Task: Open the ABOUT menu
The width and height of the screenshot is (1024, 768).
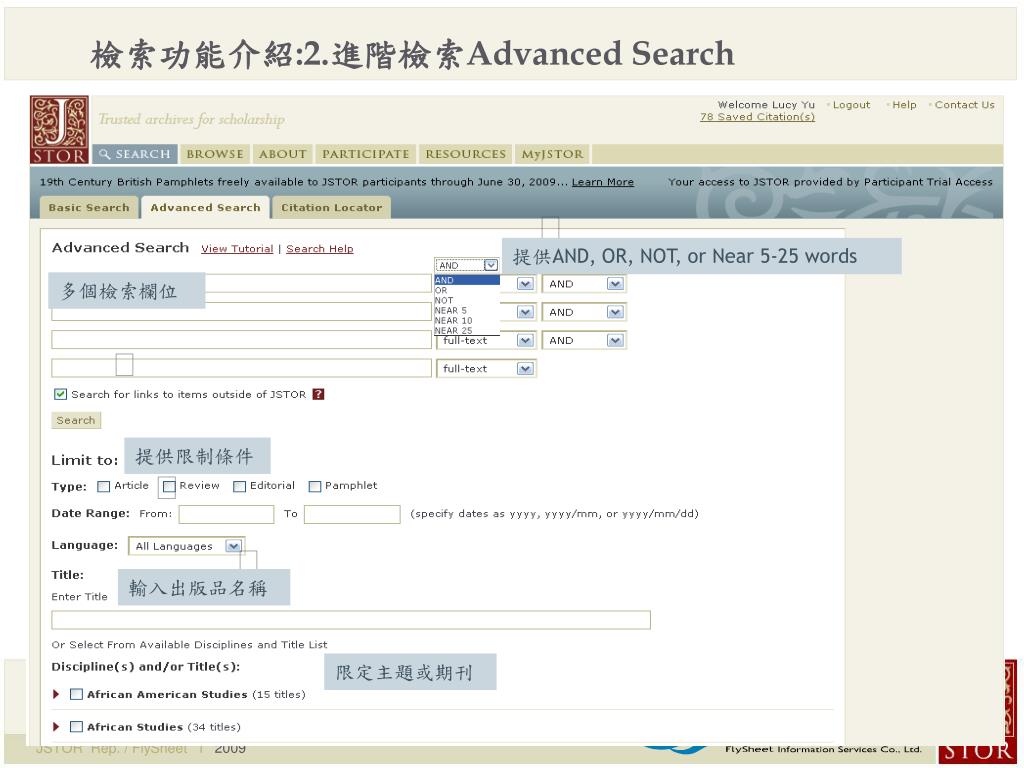Action: [x=282, y=154]
